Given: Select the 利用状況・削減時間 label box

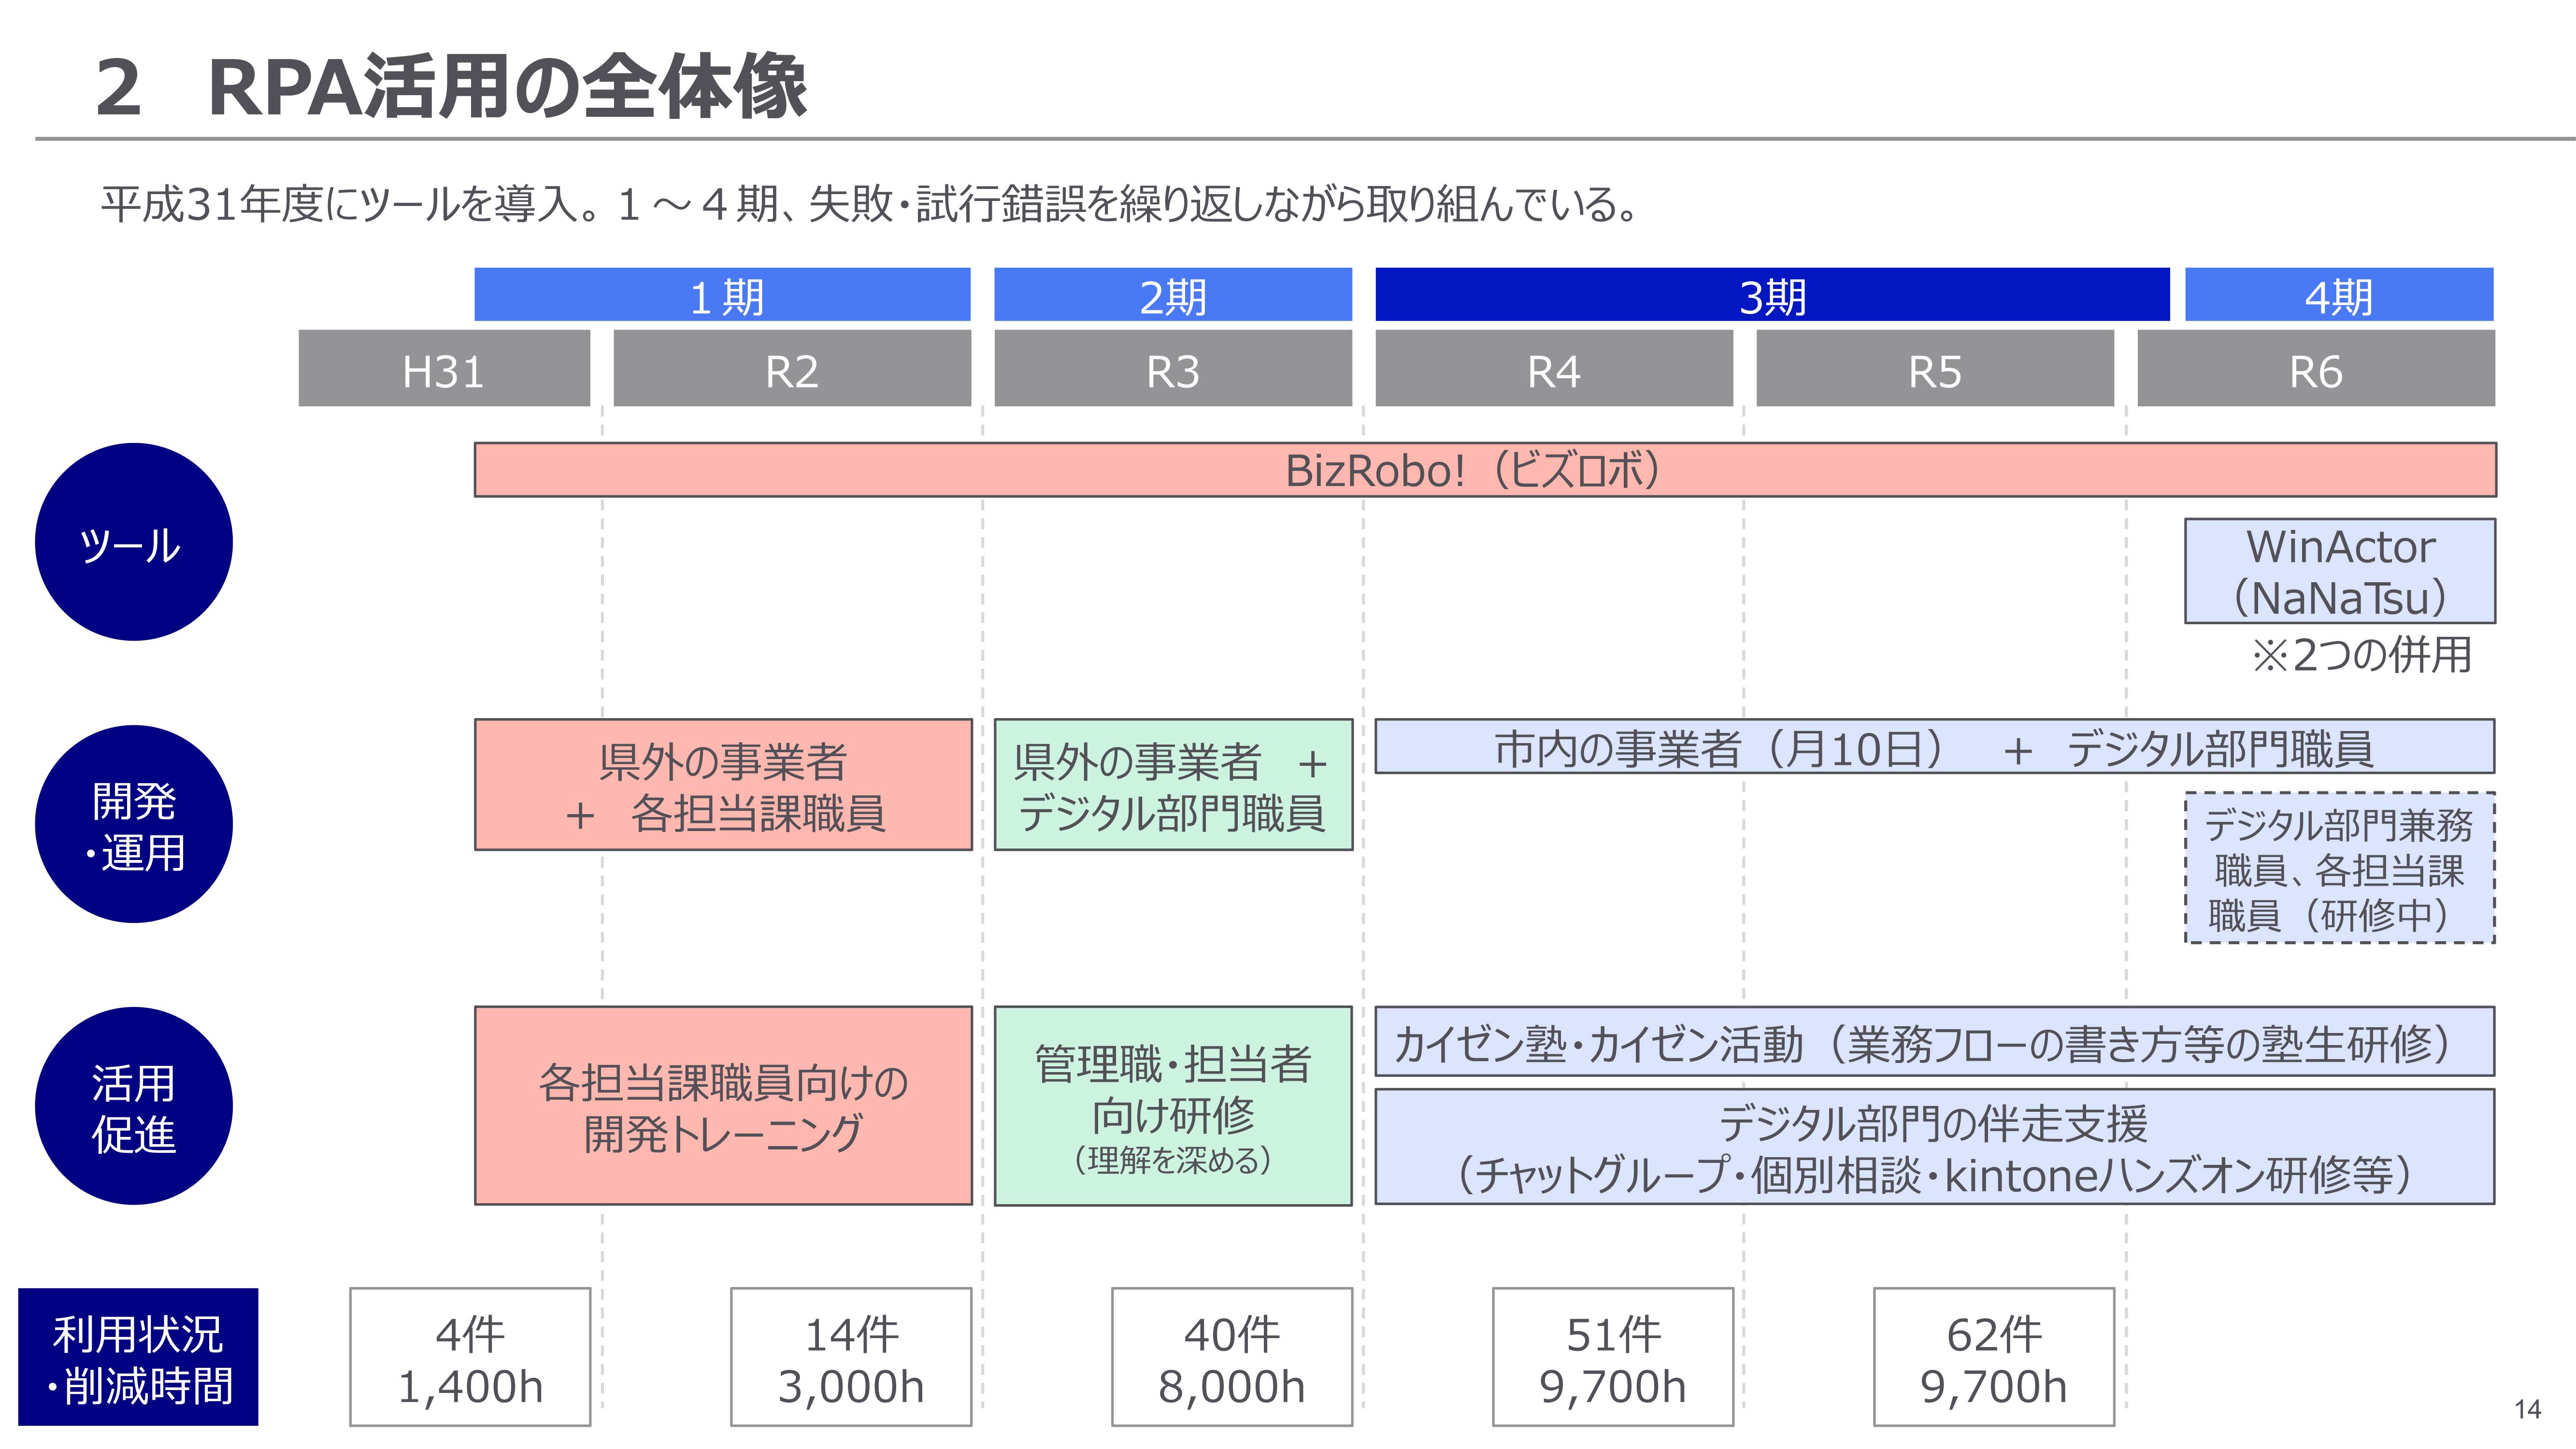Looking at the screenshot, I should pyautogui.click(x=138, y=1357).
